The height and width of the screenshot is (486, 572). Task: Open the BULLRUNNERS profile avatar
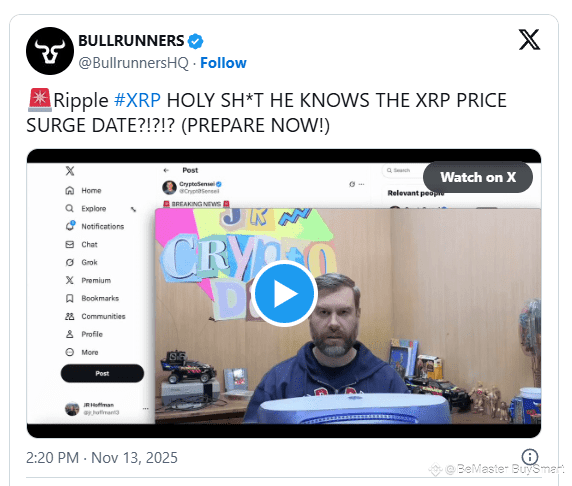50,51
